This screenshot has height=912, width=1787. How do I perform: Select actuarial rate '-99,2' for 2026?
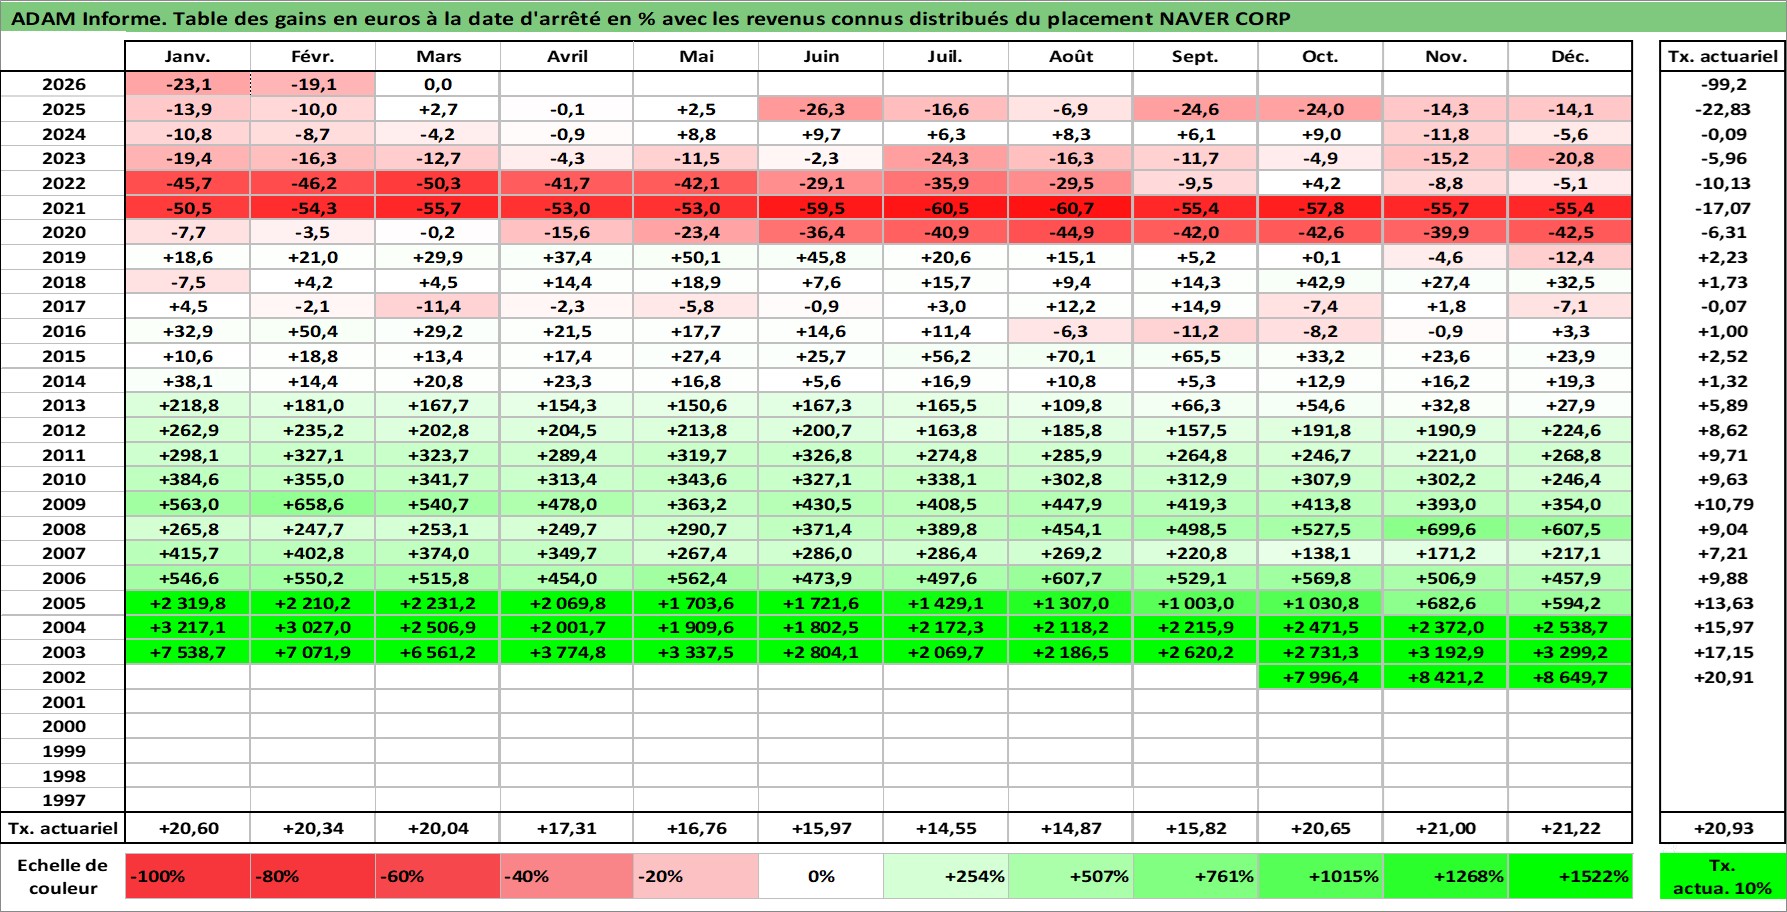click(1722, 85)
